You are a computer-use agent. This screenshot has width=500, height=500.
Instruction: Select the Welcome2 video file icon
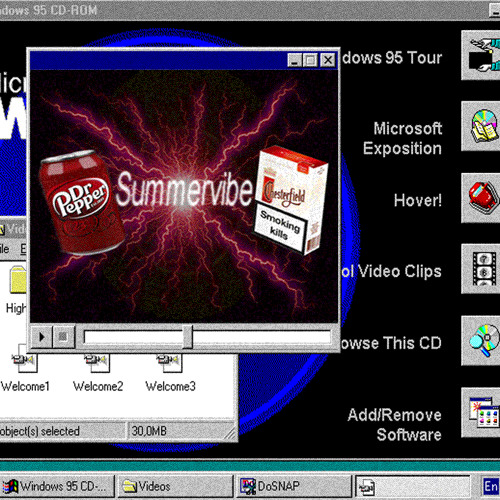click(x=97, y=363)
